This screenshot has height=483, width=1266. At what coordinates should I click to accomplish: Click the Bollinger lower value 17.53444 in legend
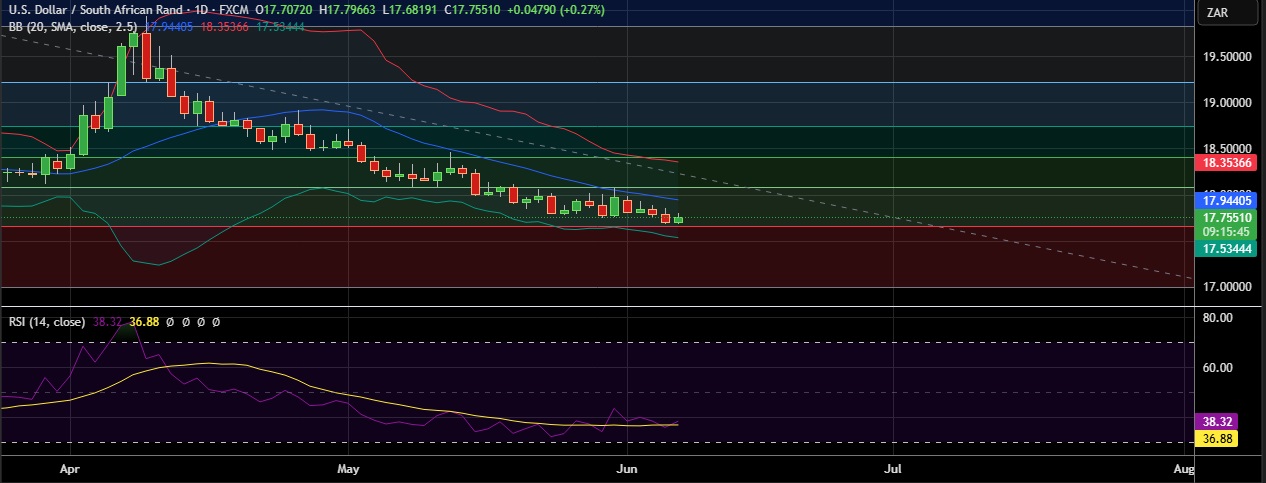pos(282,26)
